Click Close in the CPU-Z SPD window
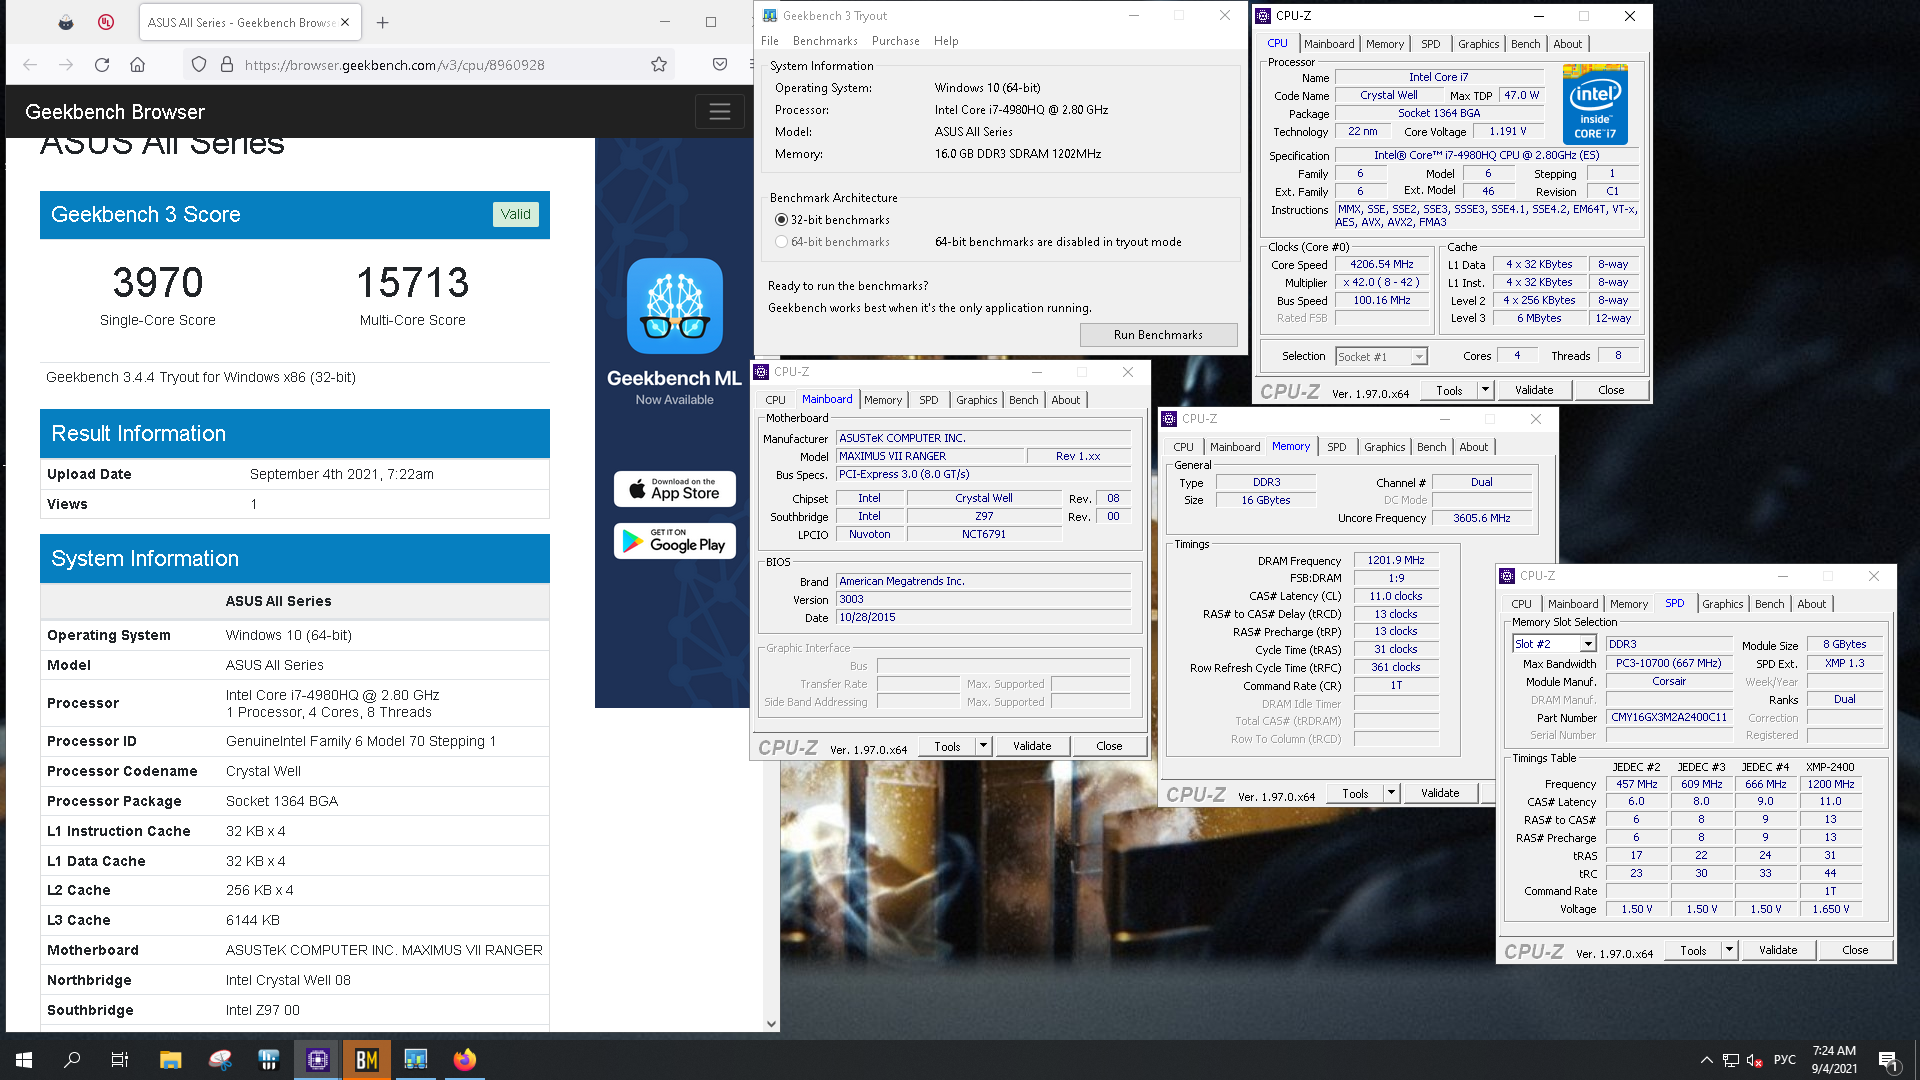 (1855, 950)
